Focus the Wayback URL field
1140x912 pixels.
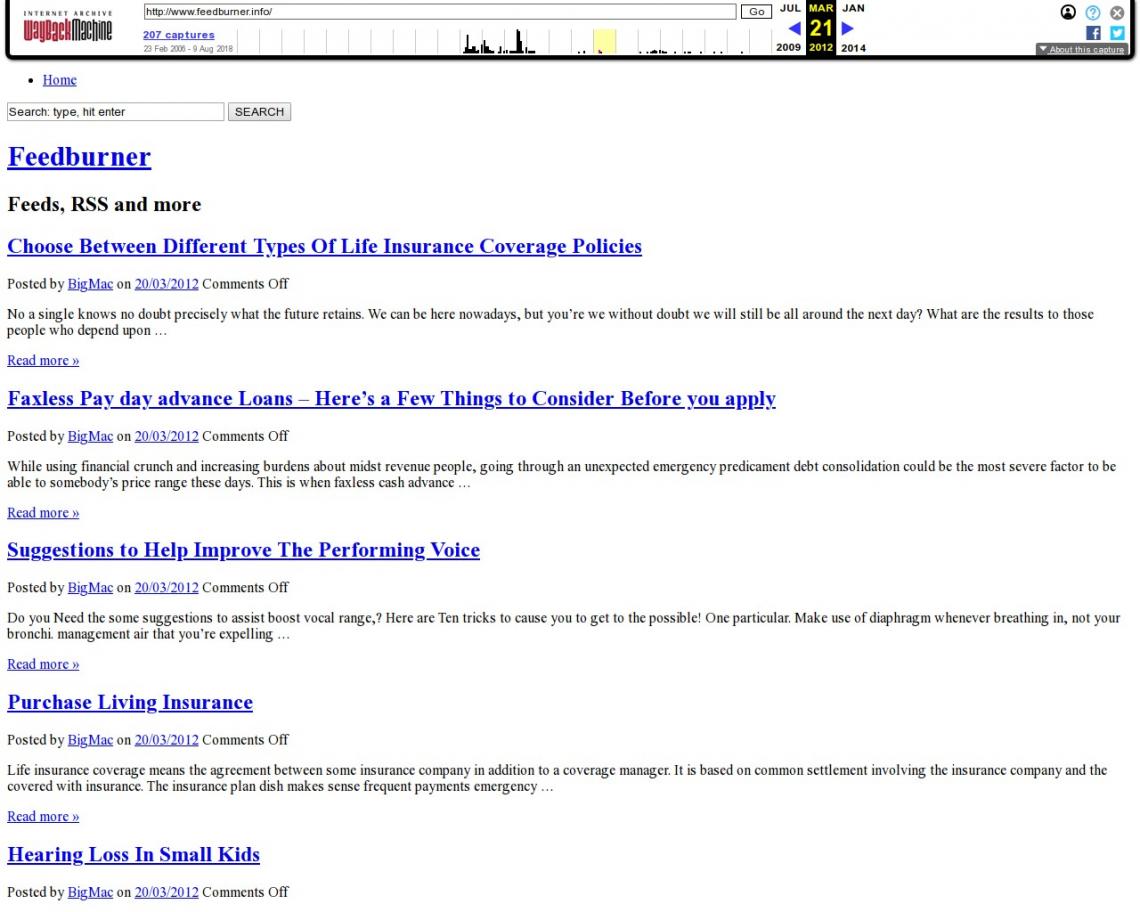440,12
